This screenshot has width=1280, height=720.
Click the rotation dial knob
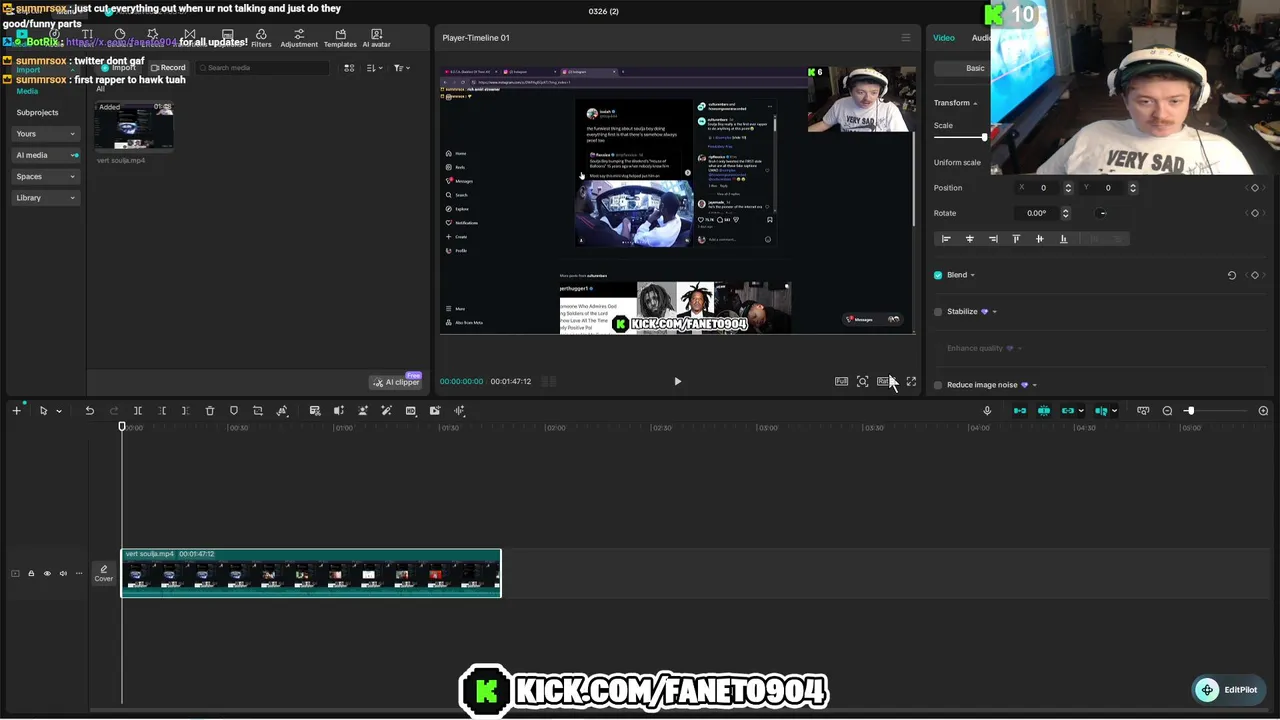click(1102, 213)
